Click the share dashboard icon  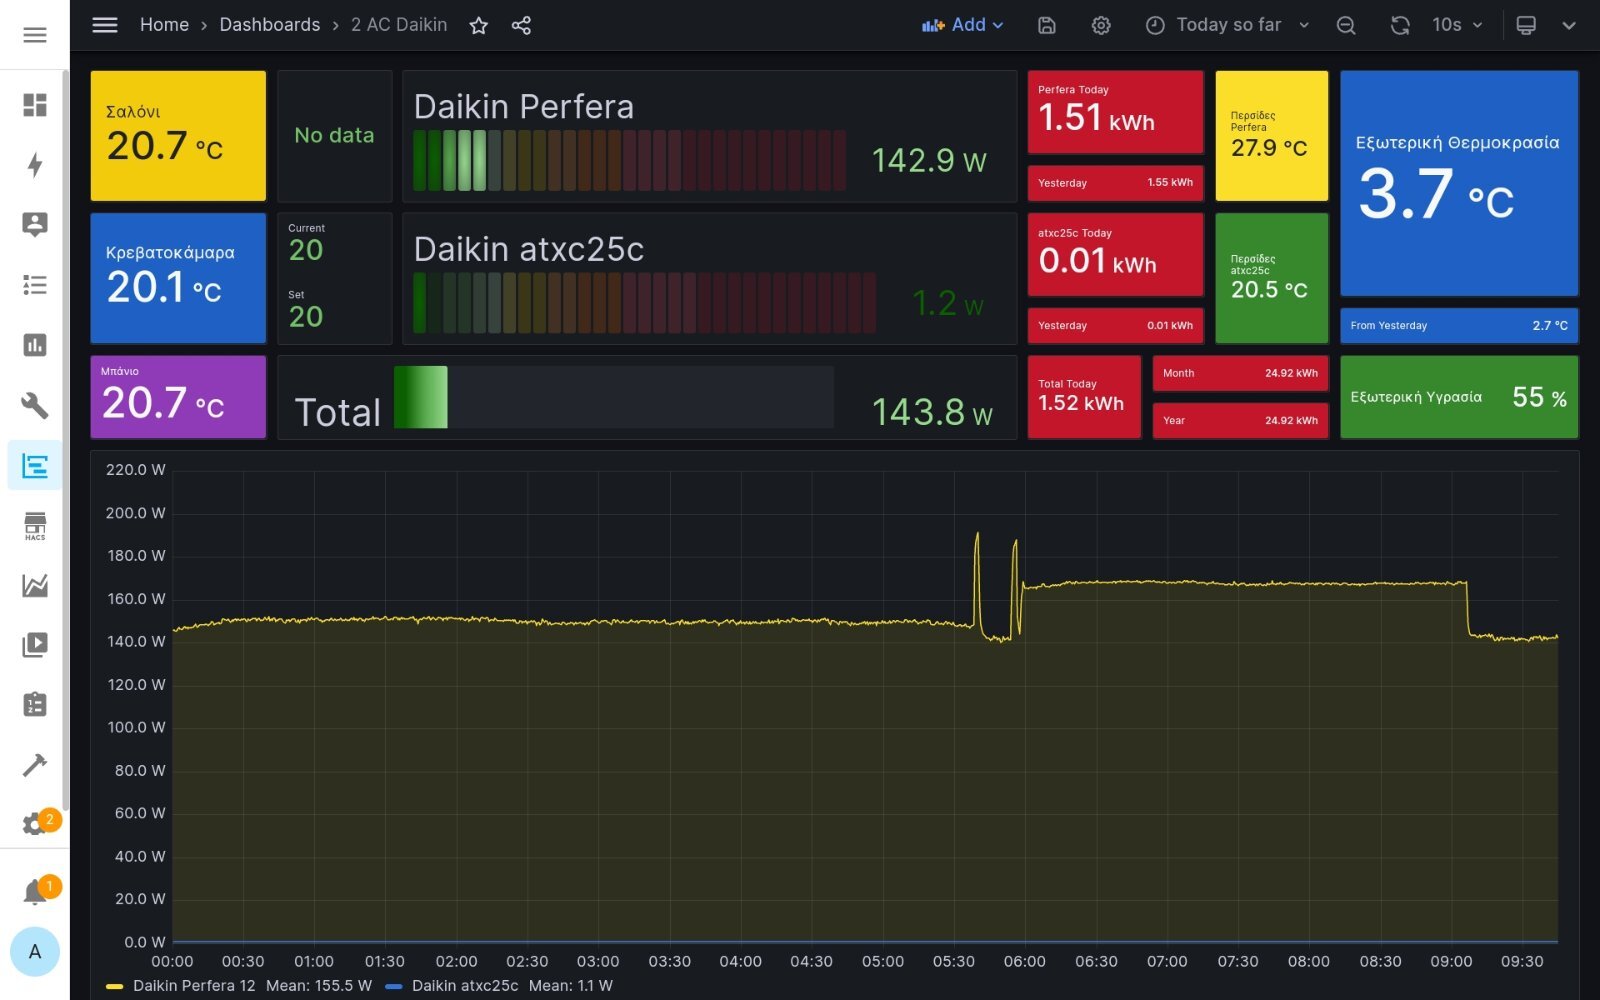[521, 26]
